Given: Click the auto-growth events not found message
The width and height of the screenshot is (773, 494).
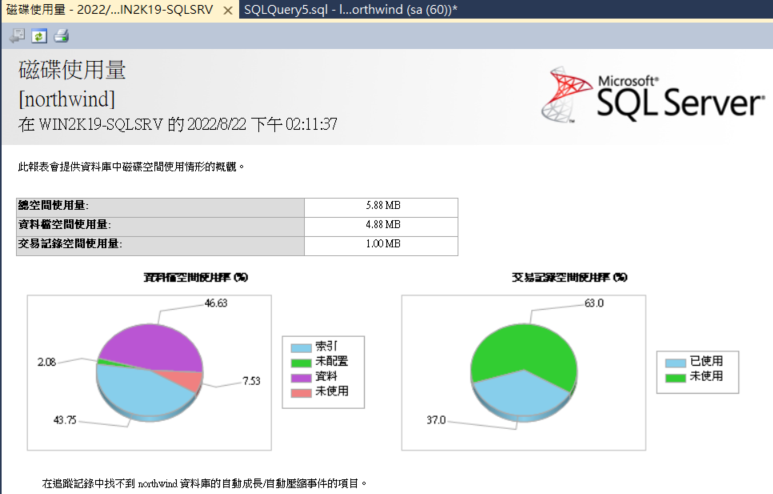Looking at the screenshot, I should coord(205,483).
